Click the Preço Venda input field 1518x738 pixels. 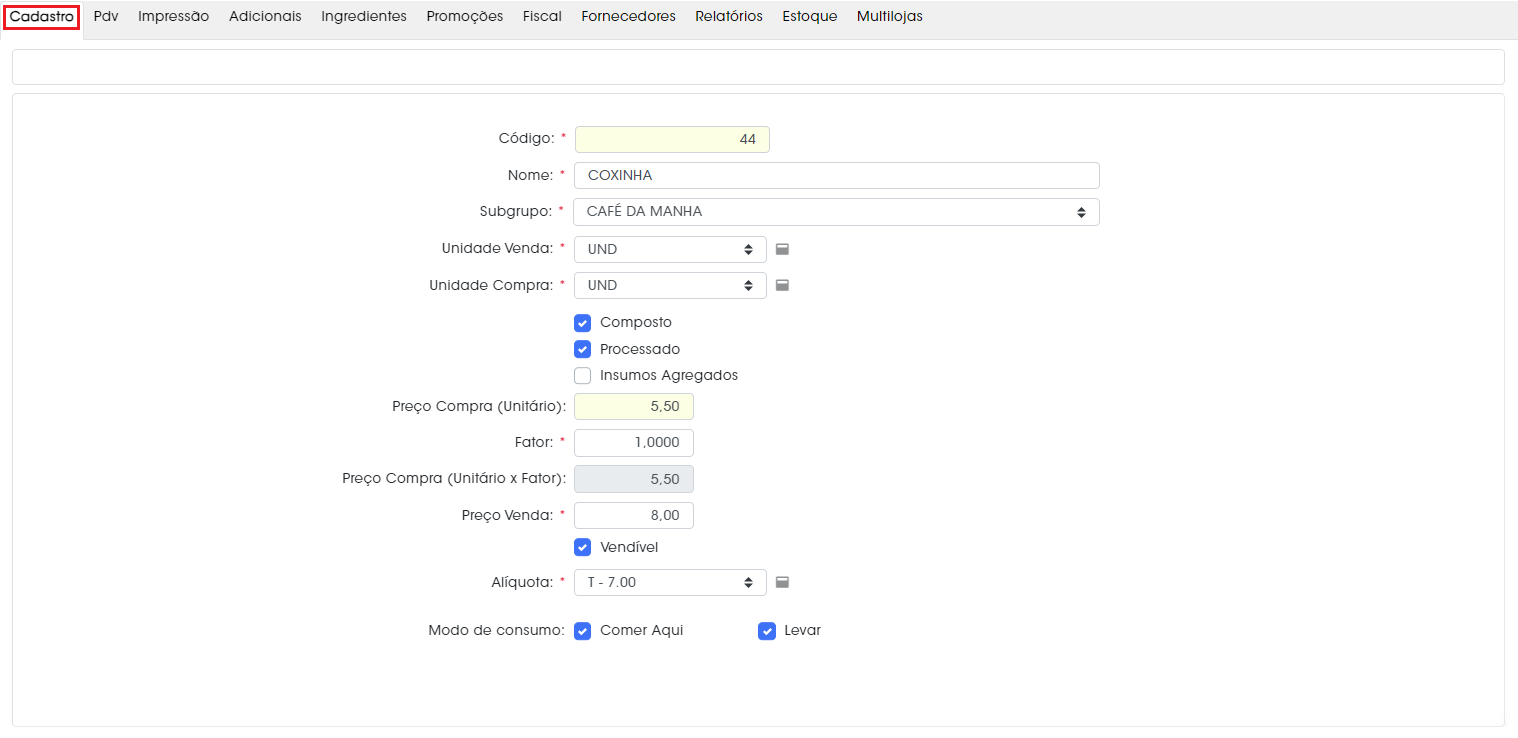(x=634, y=515)
